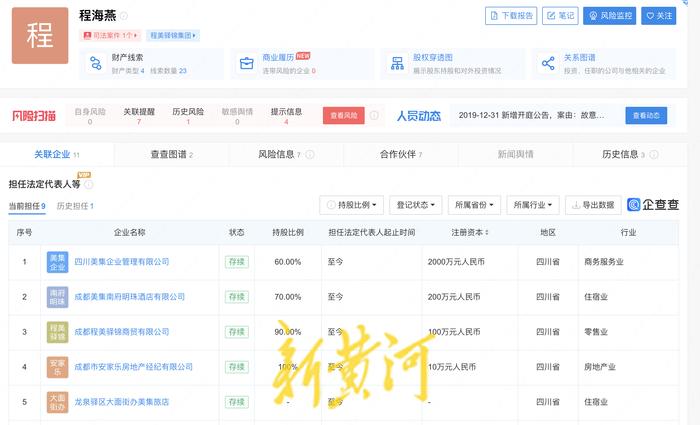This screenshot has height=425, width=700.
Task: Click the 程 avatar thumbnail
Action: 40,35
